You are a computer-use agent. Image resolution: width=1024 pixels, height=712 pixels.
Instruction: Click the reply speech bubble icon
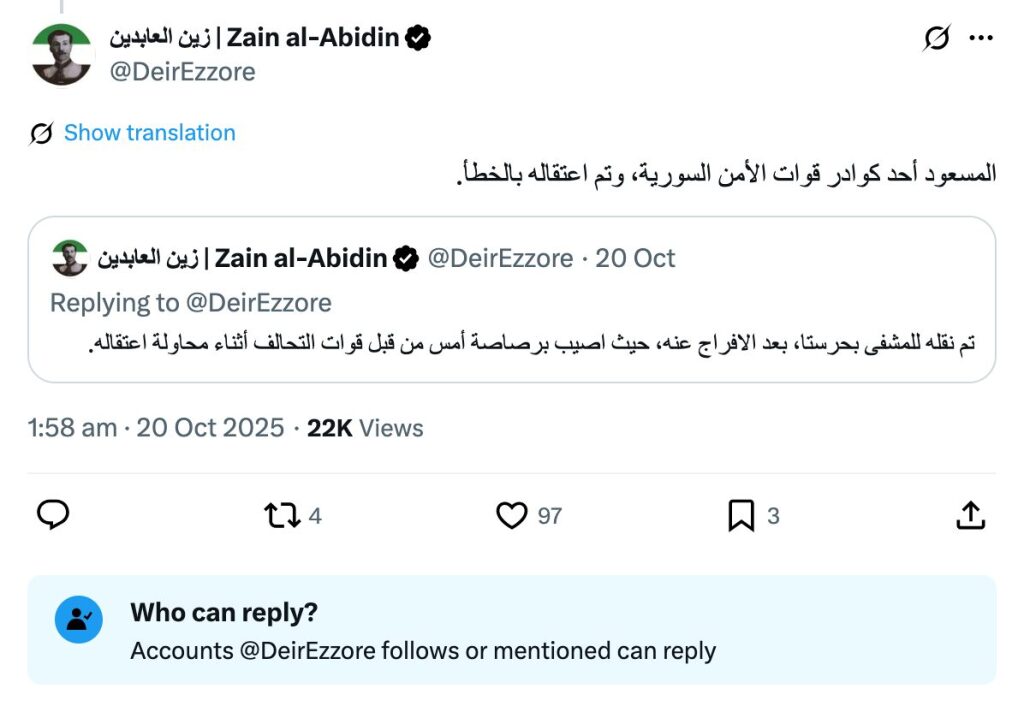(53, 515)
